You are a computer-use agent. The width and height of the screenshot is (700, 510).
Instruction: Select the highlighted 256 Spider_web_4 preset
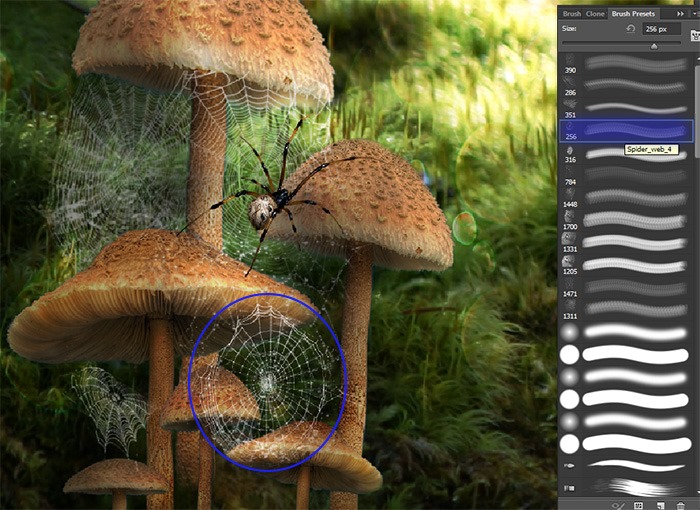[626, 131]
